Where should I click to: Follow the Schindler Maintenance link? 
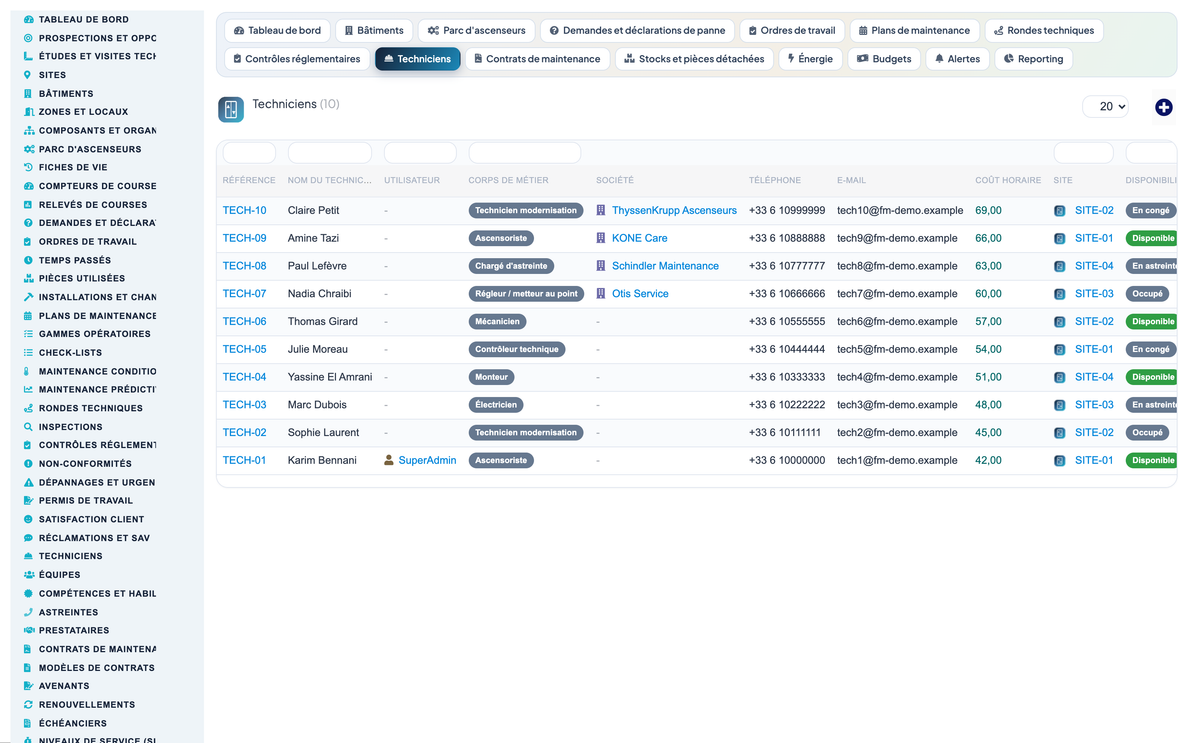665,266
